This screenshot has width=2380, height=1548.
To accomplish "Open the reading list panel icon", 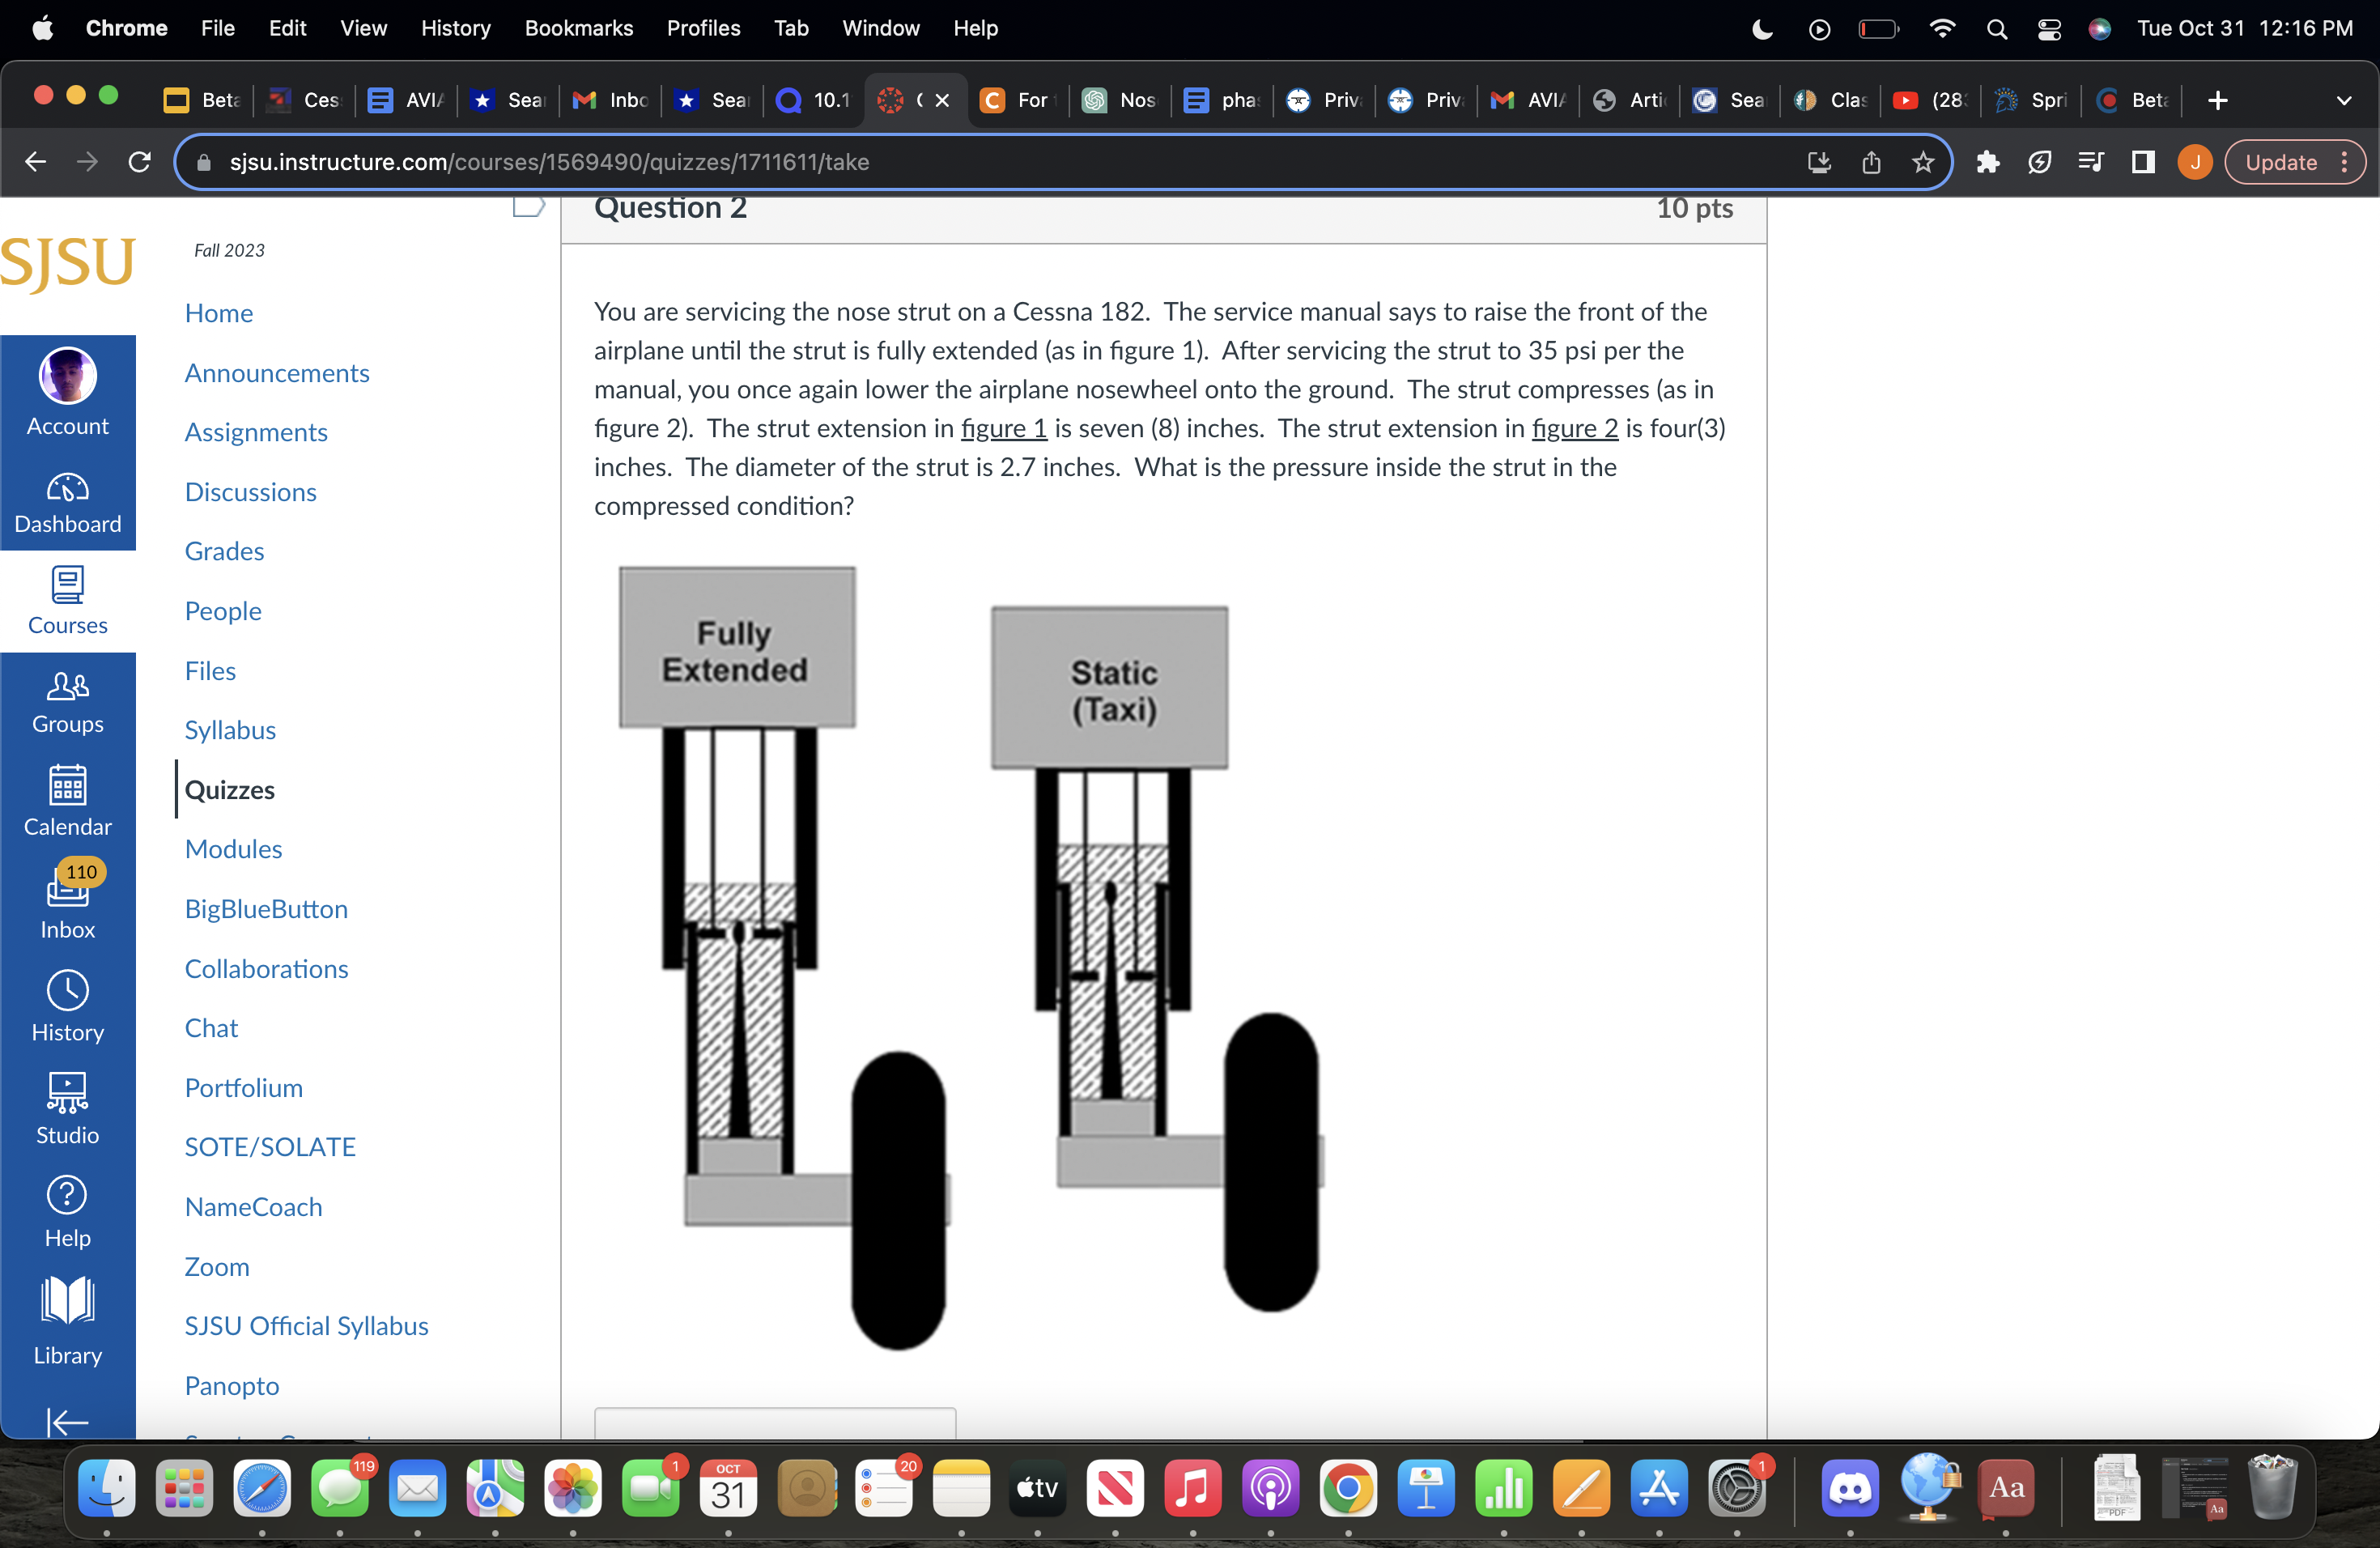I will click(2090, 162).
